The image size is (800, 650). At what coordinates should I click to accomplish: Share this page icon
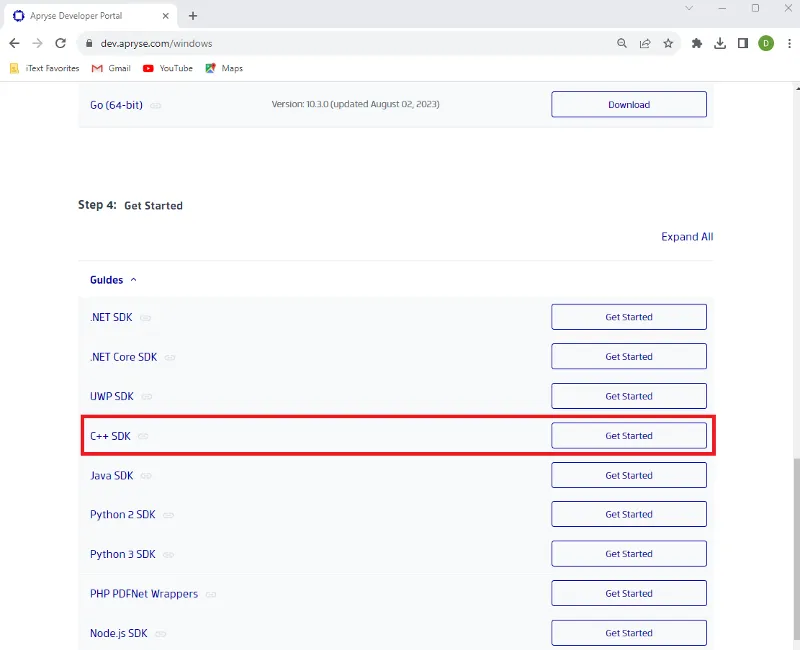pyautogui.click(x=645, y=43)
